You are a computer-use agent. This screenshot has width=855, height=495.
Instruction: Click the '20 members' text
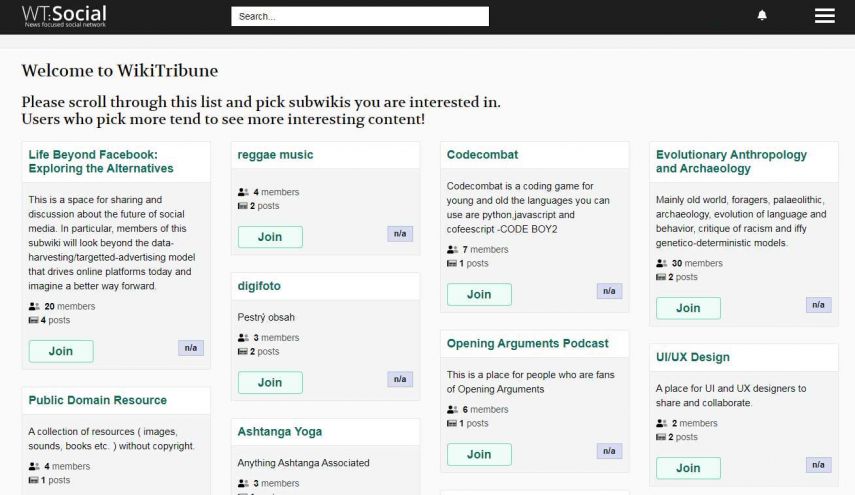70,306
